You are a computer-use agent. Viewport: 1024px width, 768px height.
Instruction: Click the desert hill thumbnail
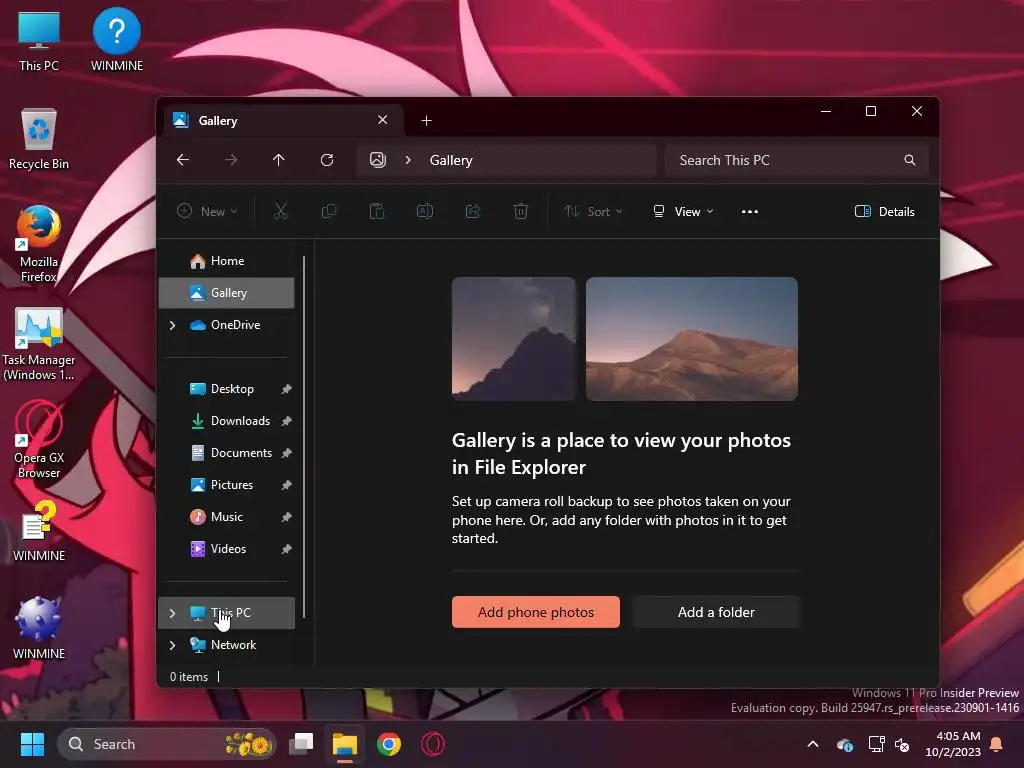pos(692,338)
